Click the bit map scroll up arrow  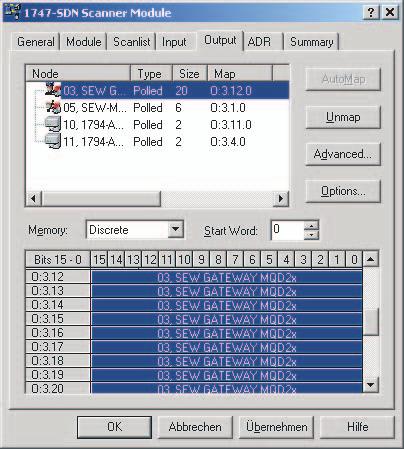(x=370, y=259)
